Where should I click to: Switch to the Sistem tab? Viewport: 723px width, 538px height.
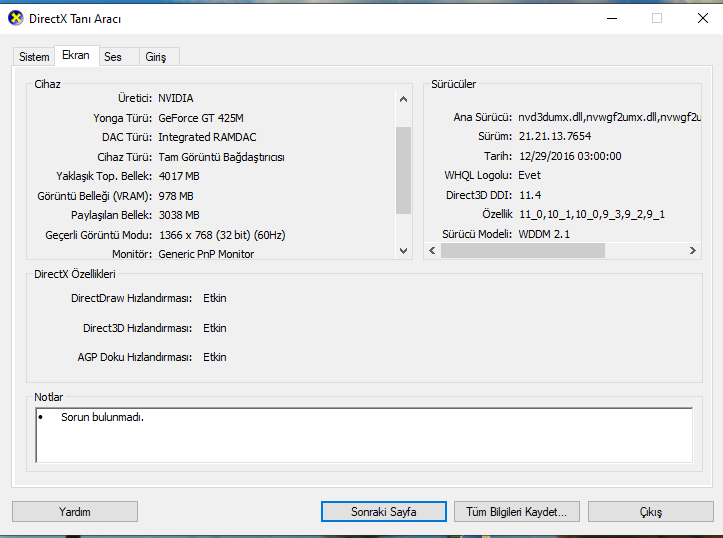tap(34, 57)
